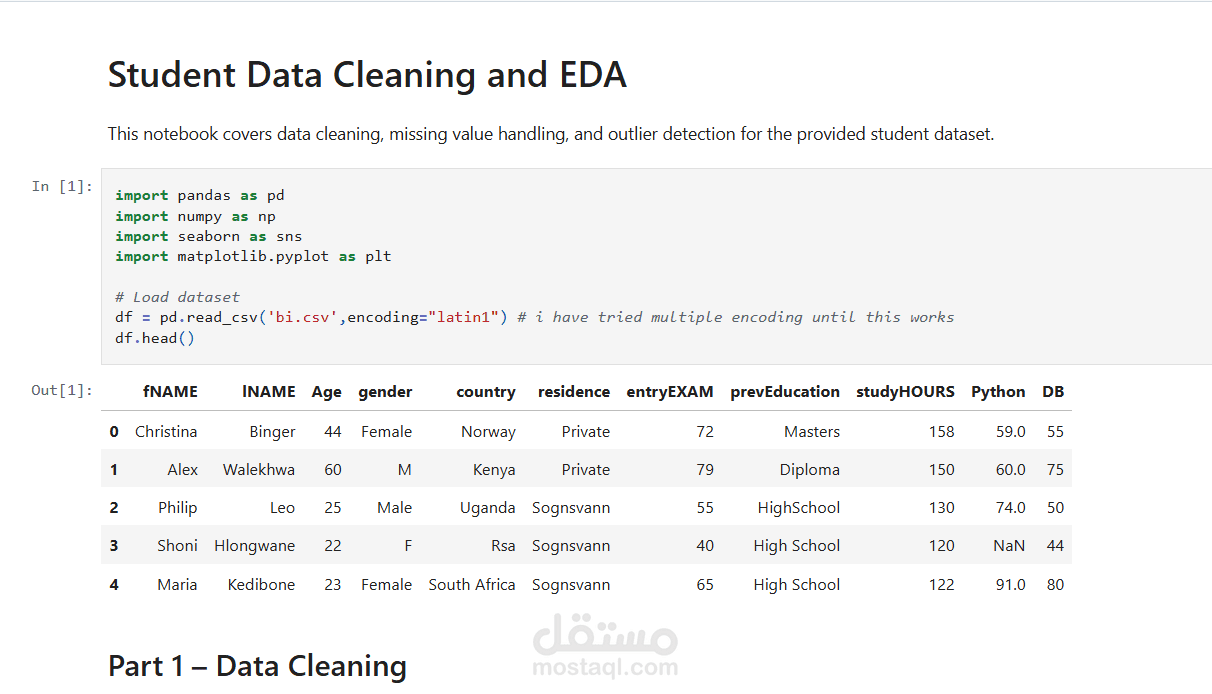Click the 'import seaborn as sns' line
This screenshot has width=1212, height=694.
[x=208, y=236]
